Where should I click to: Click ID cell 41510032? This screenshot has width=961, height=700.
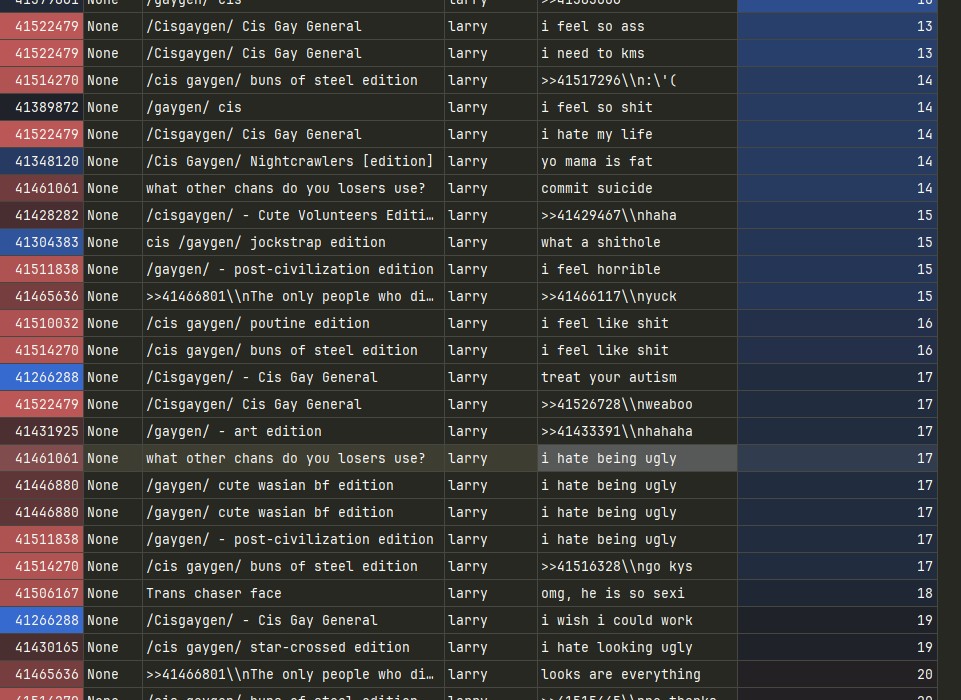[x=42, y=323]
